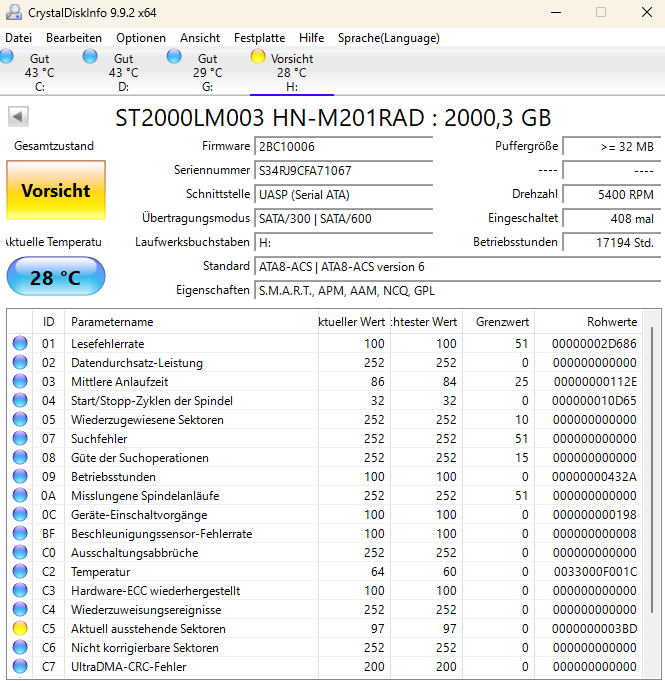Click status orb of Start/Stopp-Zyklen row
The width and height of the screenshot is (665, 681).
click(20, 400)
